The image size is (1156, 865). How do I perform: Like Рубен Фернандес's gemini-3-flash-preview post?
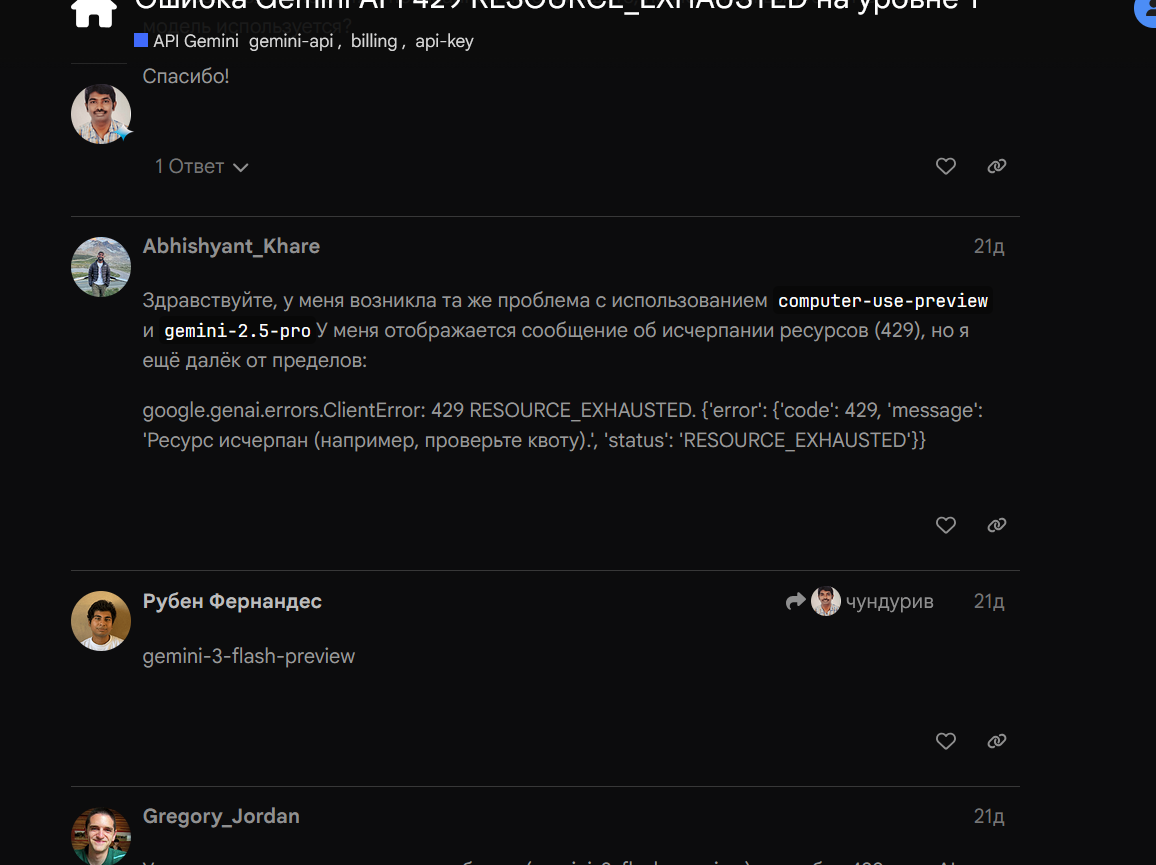coord(945,741)
